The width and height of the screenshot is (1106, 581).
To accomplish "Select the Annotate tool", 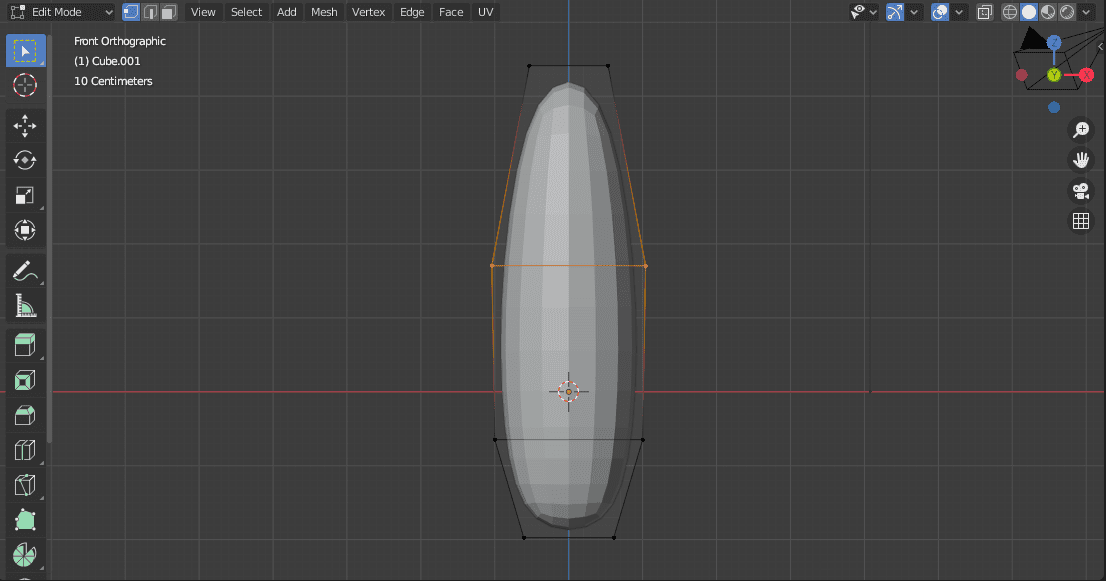I will (x=25, y=270).
